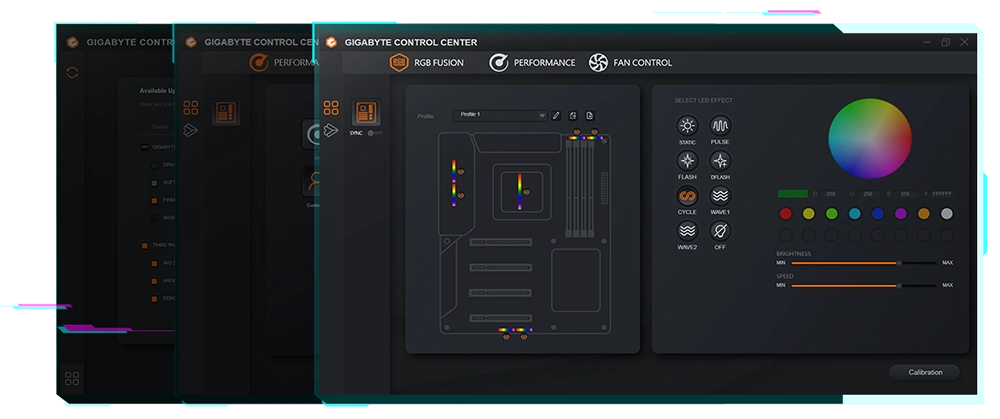Pick a color from the color wheel
The image size is (1000, 419).
click(870, 137)
